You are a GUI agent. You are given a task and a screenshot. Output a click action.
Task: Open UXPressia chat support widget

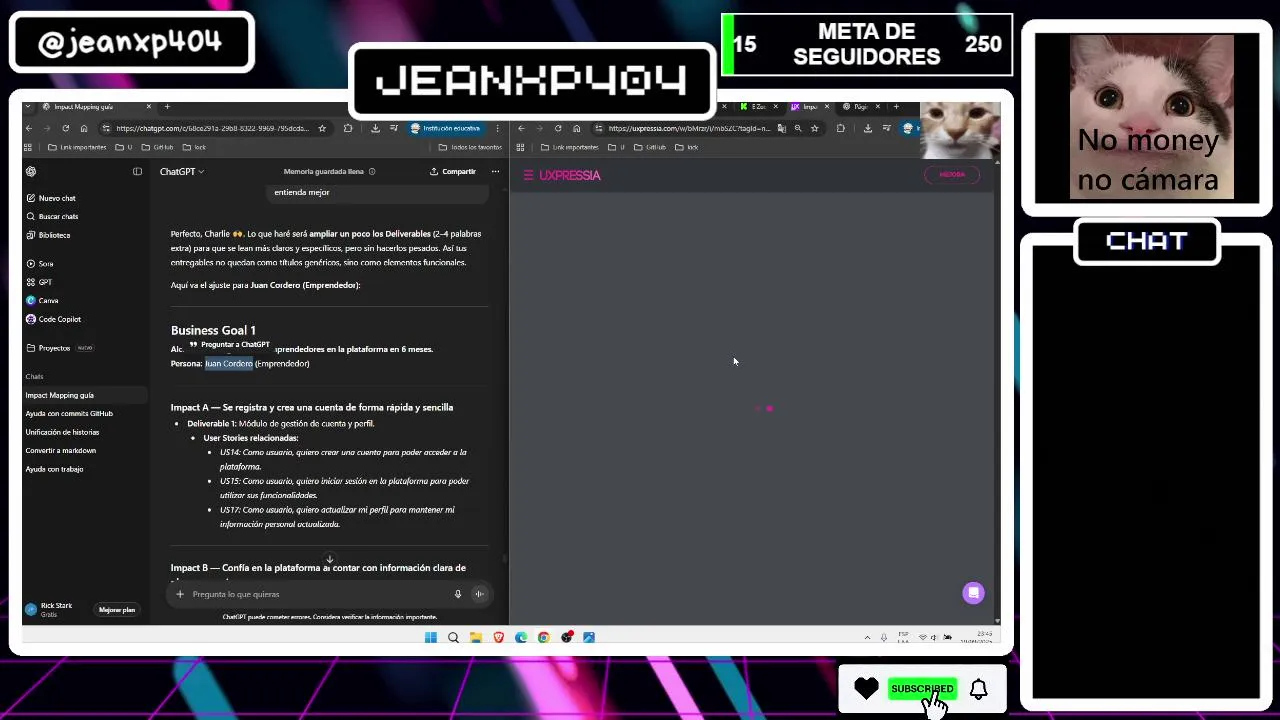coord(973,593)
